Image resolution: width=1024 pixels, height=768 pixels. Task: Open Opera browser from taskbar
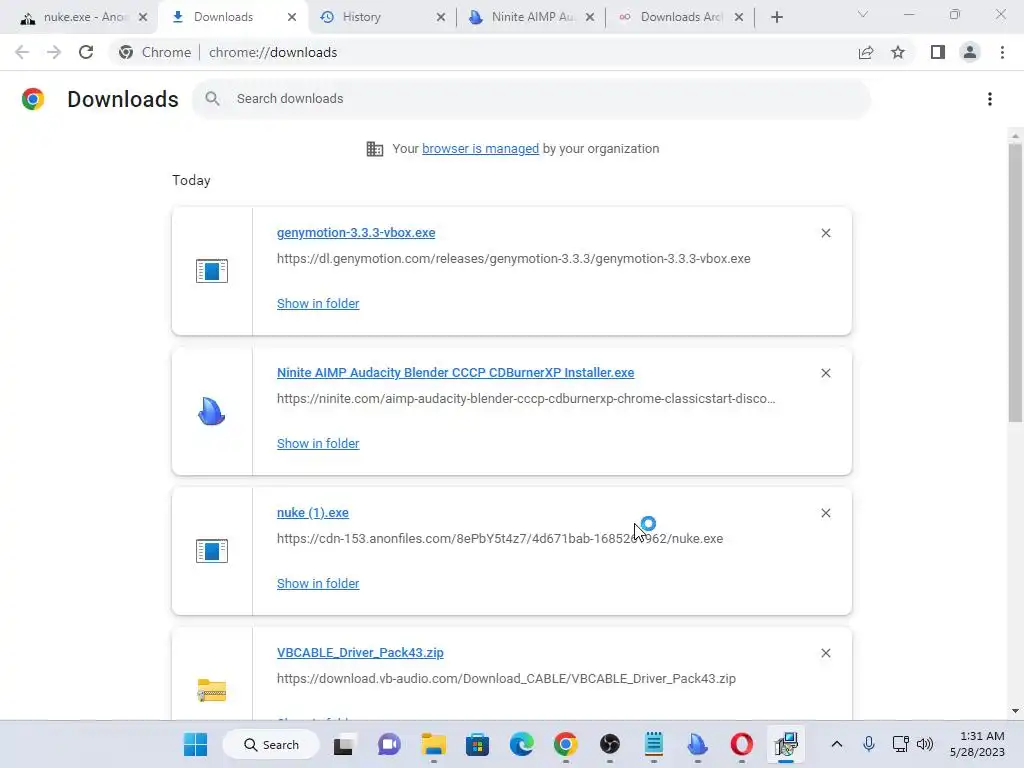[741, 744]
